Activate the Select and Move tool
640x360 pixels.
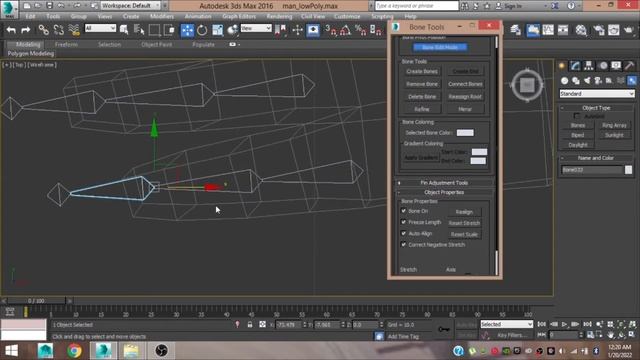point(187,30)
